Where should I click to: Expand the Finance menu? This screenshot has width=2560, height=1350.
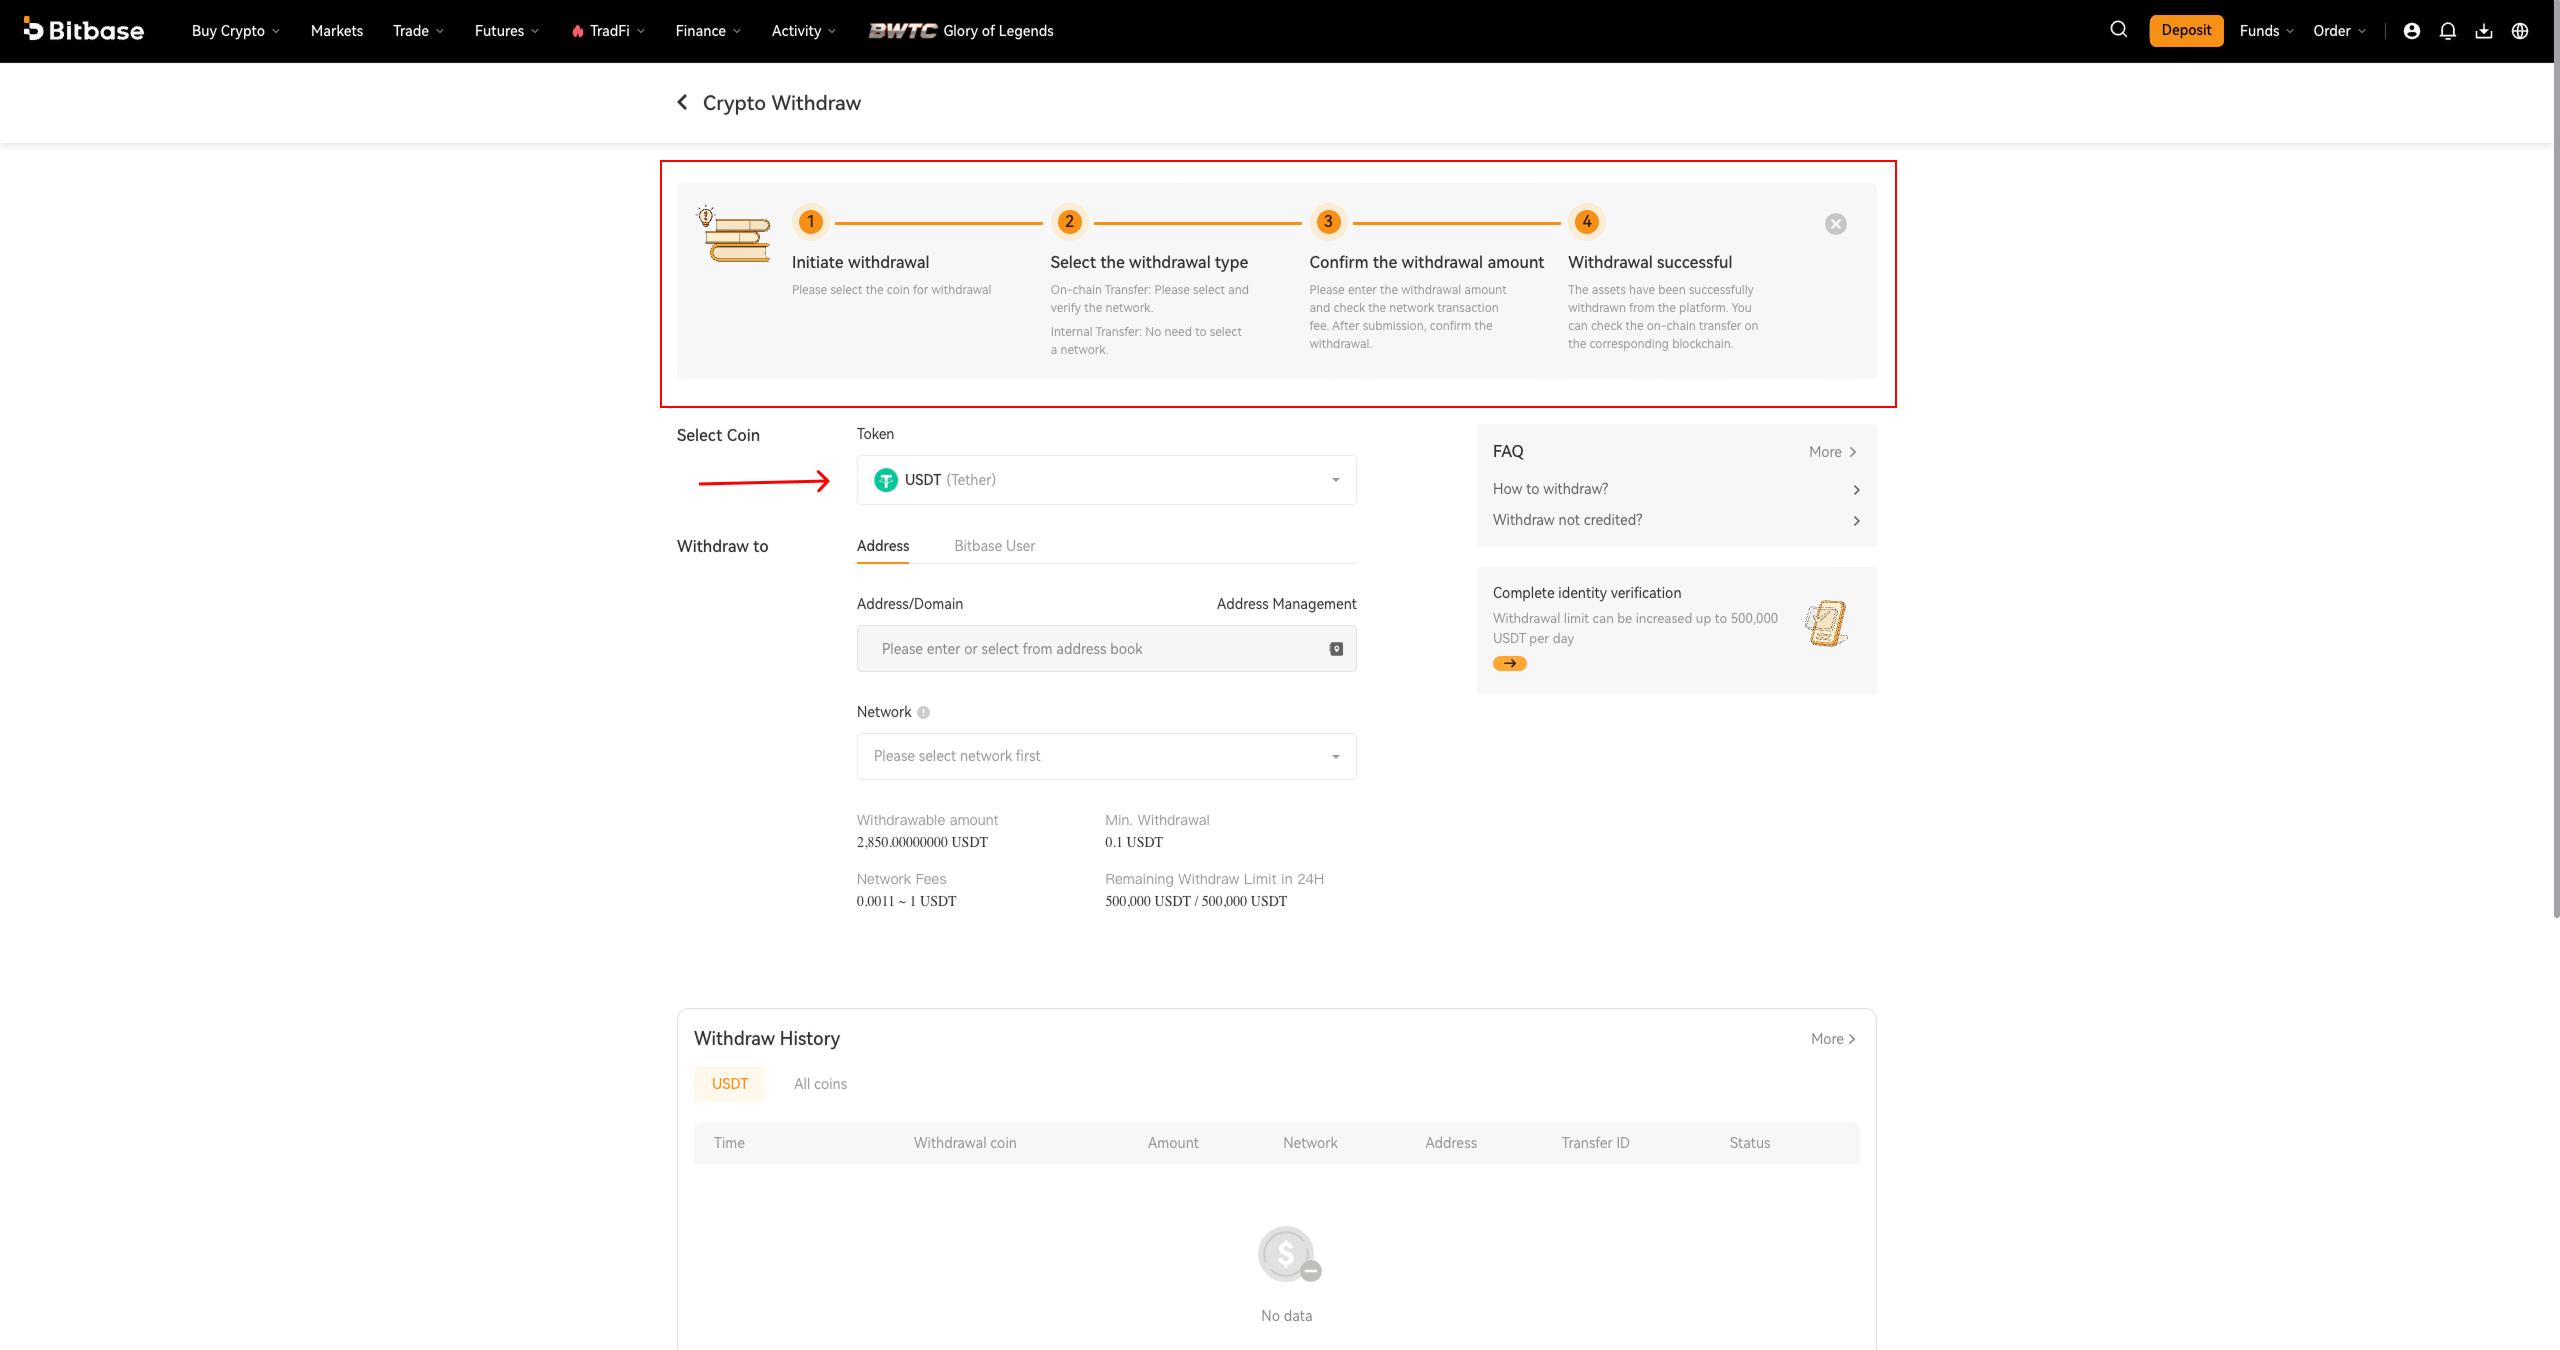(x=708, y=31)
